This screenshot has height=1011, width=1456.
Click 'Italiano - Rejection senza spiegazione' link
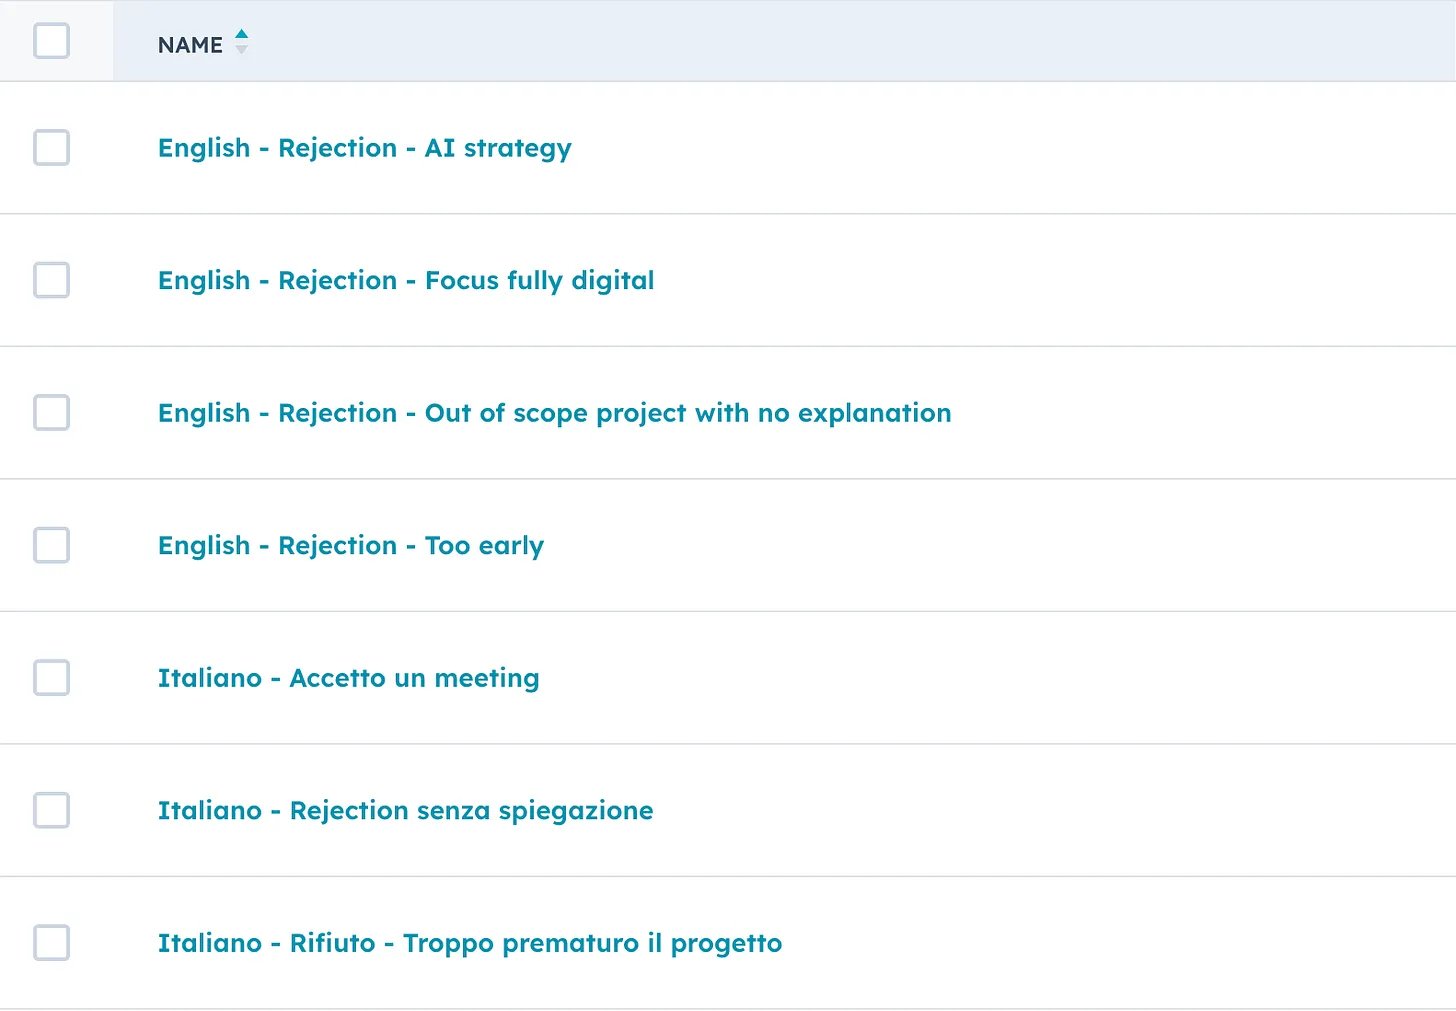(x=405, y=811)
